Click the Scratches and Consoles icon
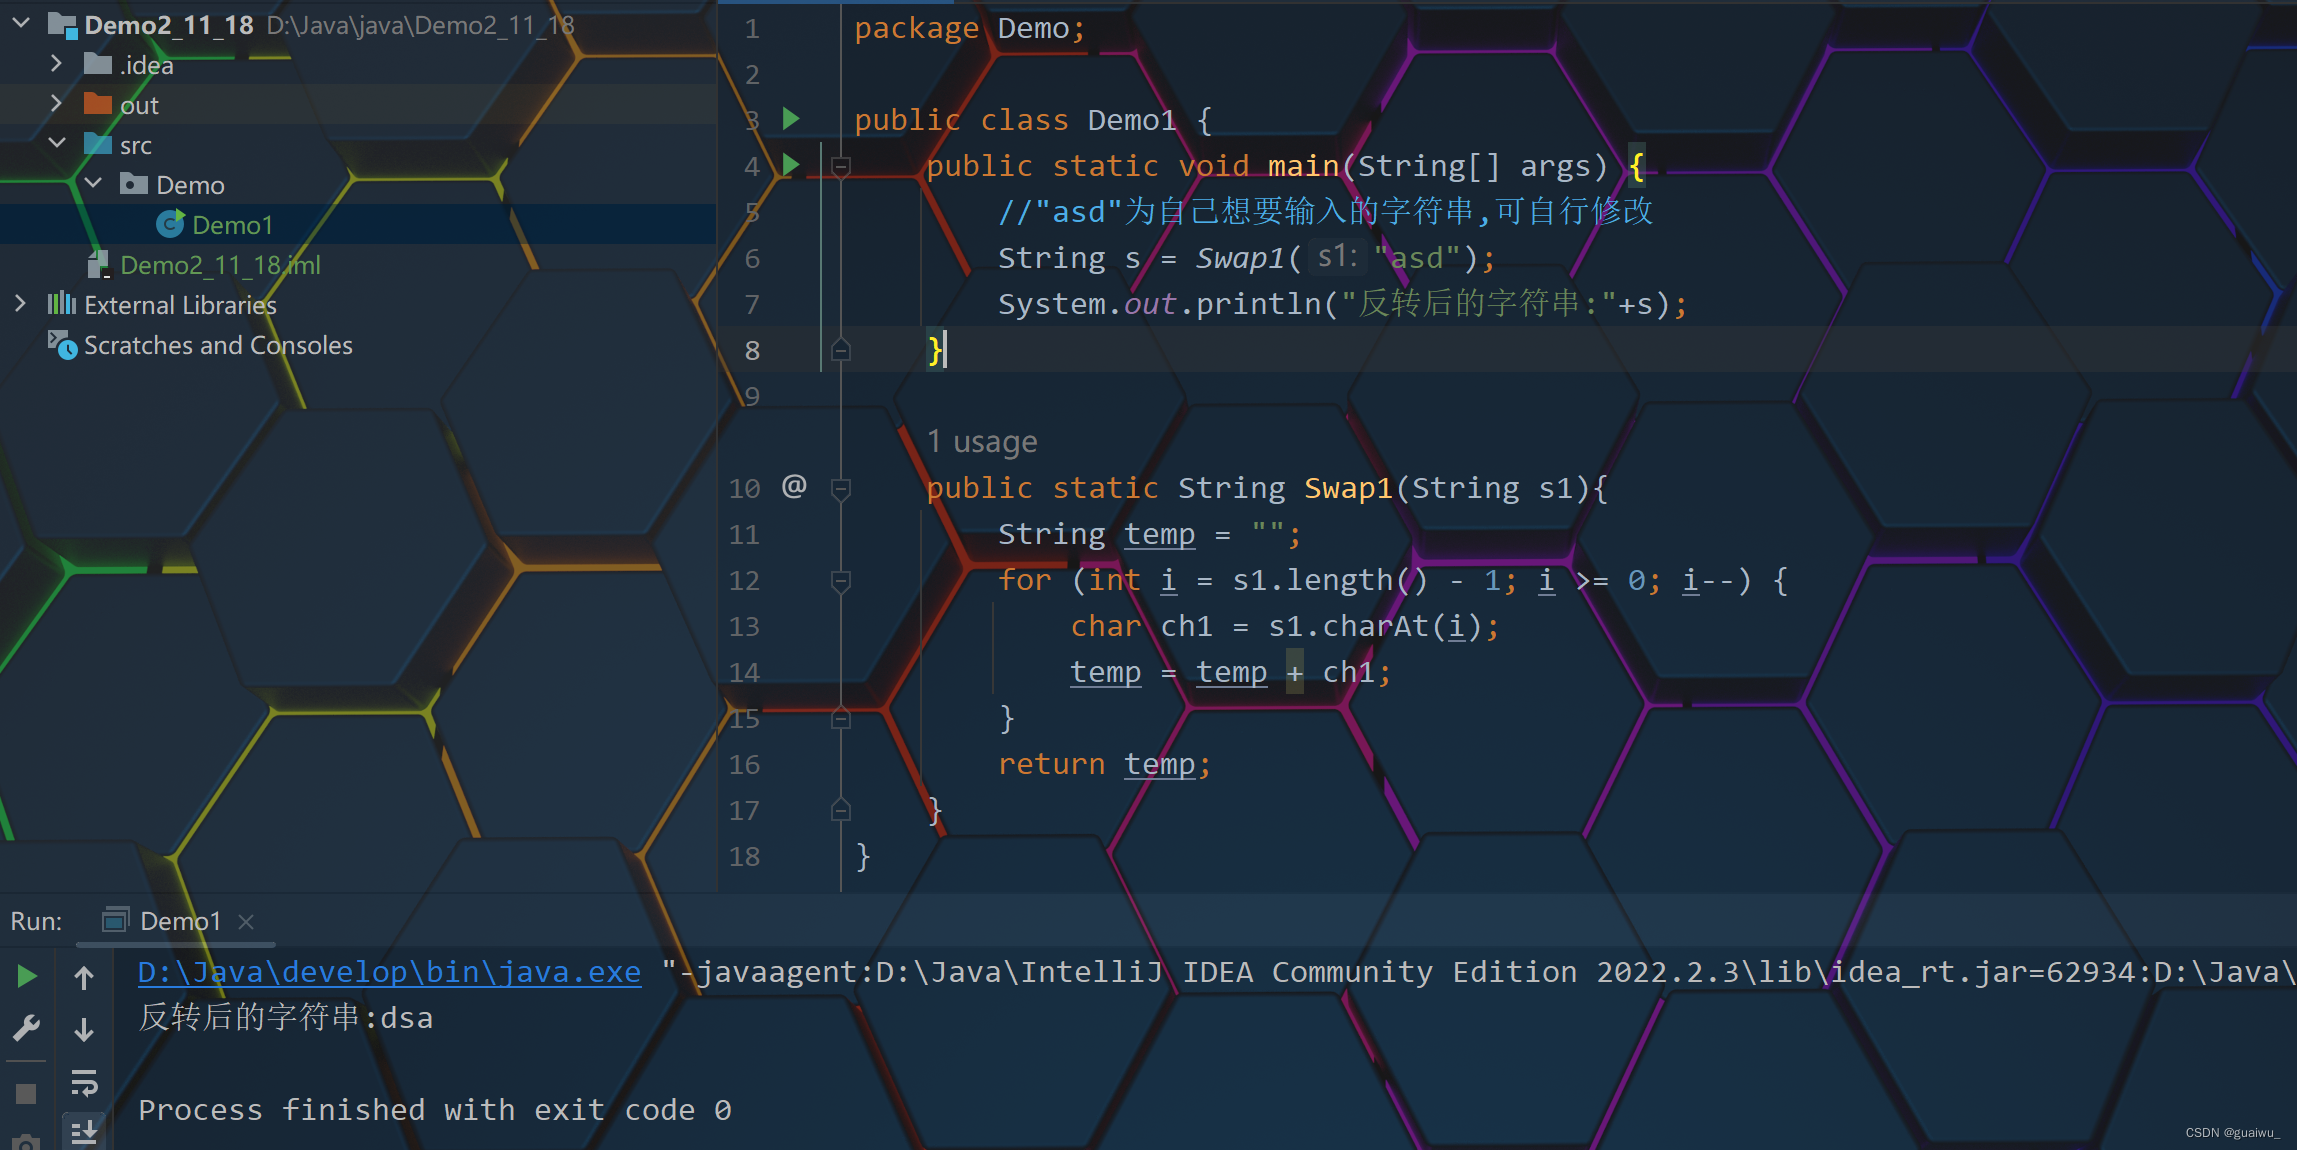 tap(63, 345)
